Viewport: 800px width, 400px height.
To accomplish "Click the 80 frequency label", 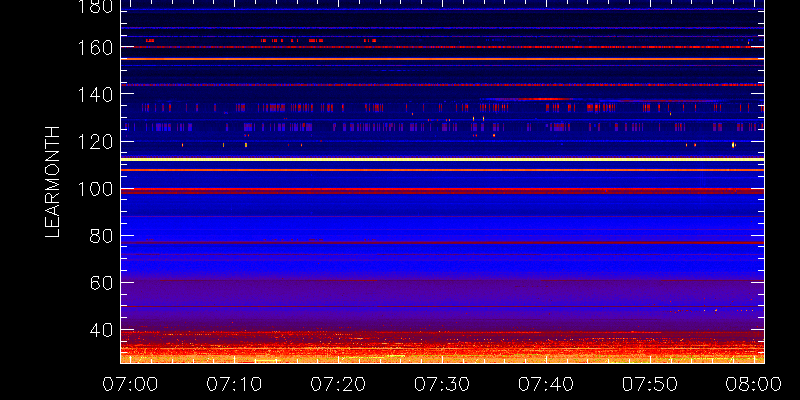I will (101, 236).
